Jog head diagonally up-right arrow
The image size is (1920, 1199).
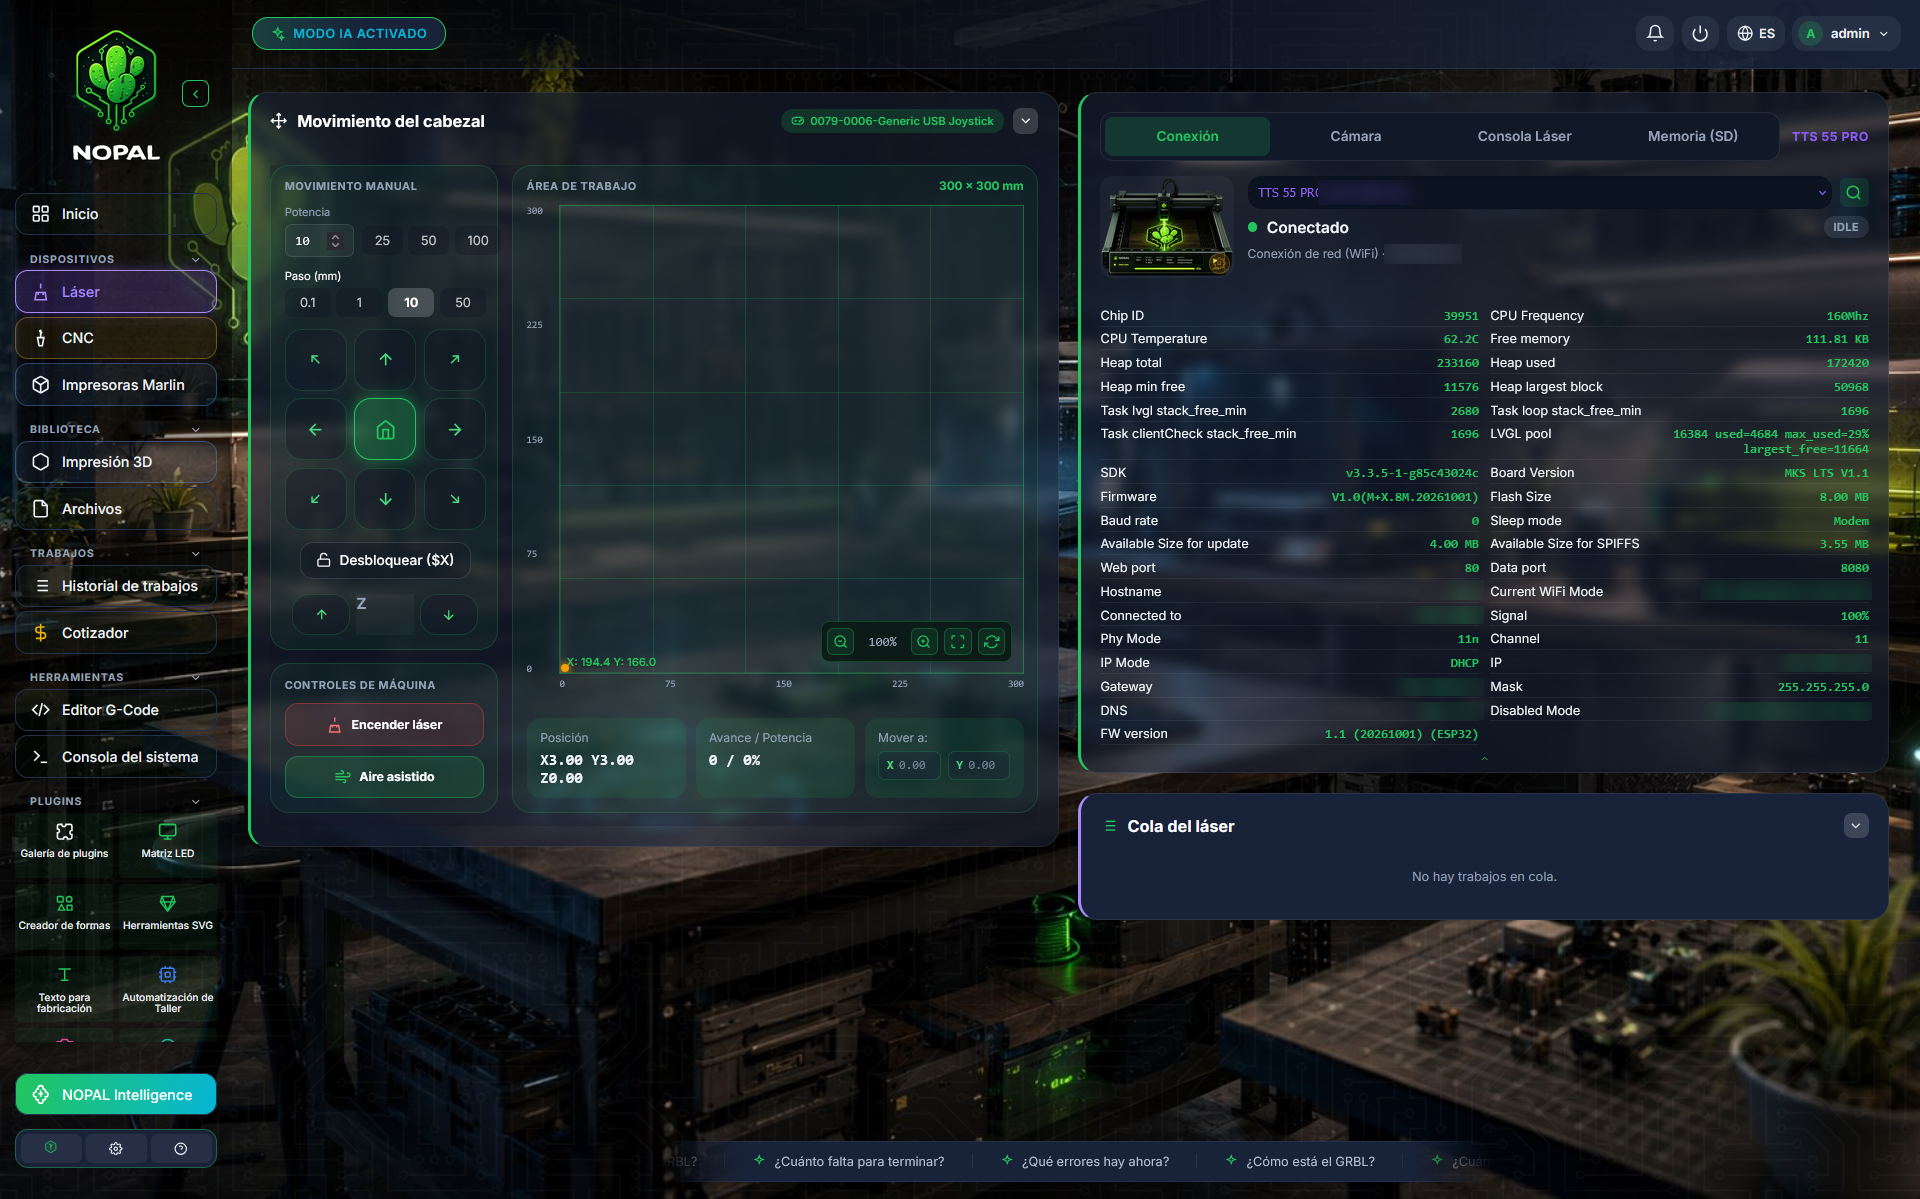[x=455, y=359]
